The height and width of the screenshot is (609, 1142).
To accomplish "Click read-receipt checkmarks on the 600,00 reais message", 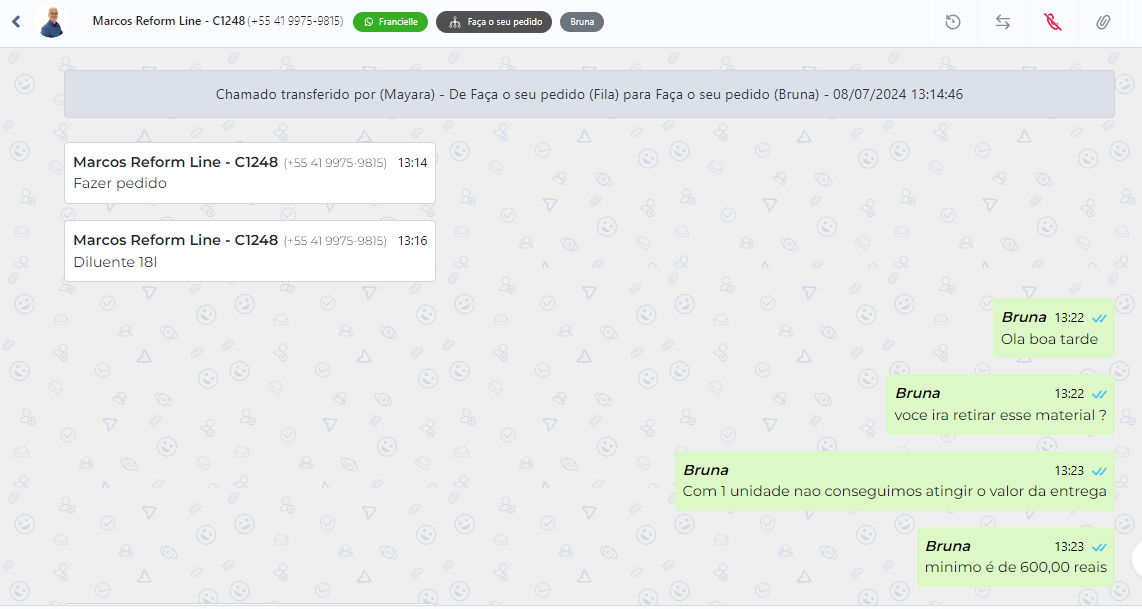I will [x=1099, y=547].
